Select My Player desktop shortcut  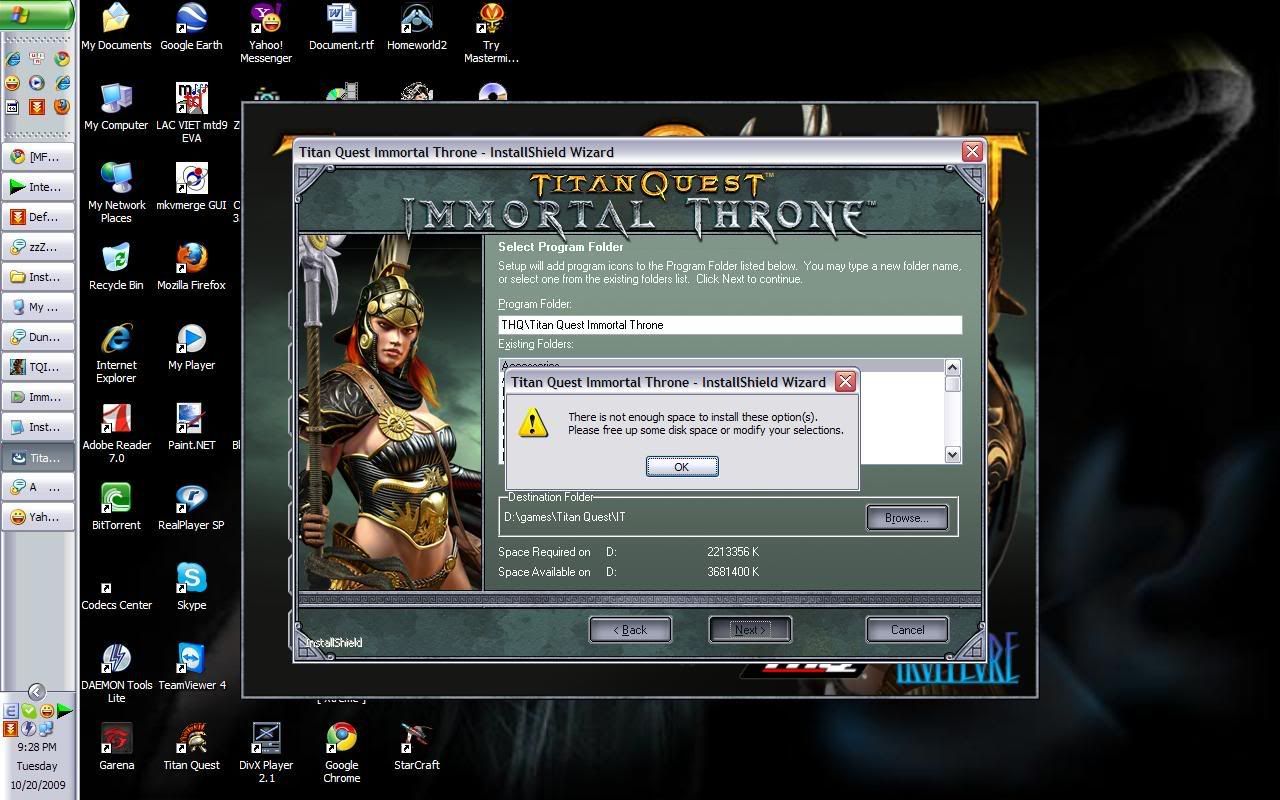click(x=191, y=347)
